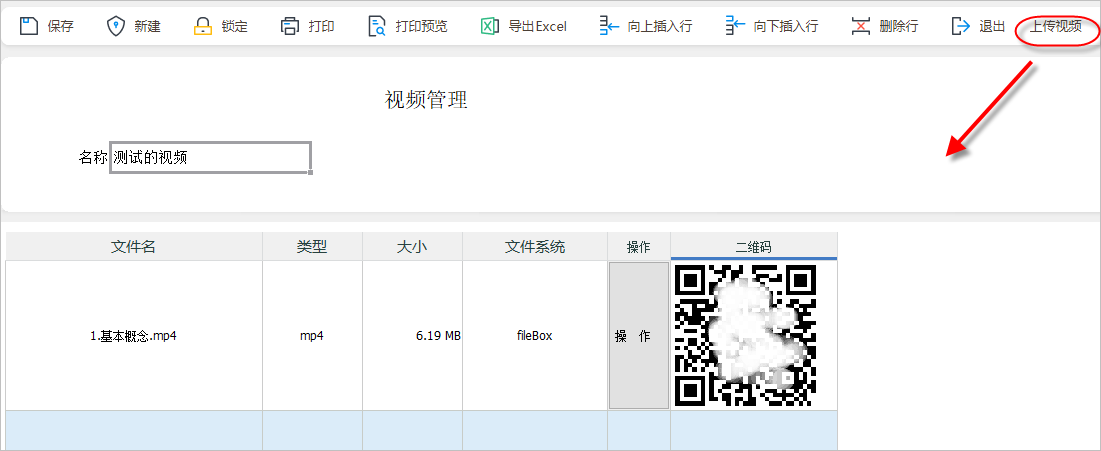This screenshot has height=451, width=1101.
Task: Click the Save (保存) floppy disk icon
Action: (x=28, y=27)
